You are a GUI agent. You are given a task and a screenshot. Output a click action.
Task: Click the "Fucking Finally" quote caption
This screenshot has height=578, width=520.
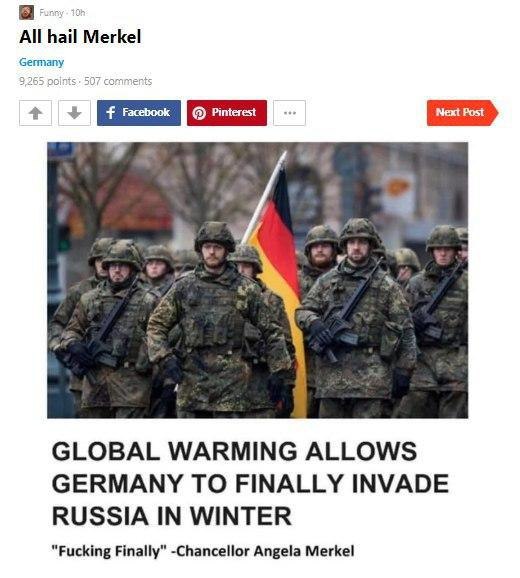tap(203, 551)
